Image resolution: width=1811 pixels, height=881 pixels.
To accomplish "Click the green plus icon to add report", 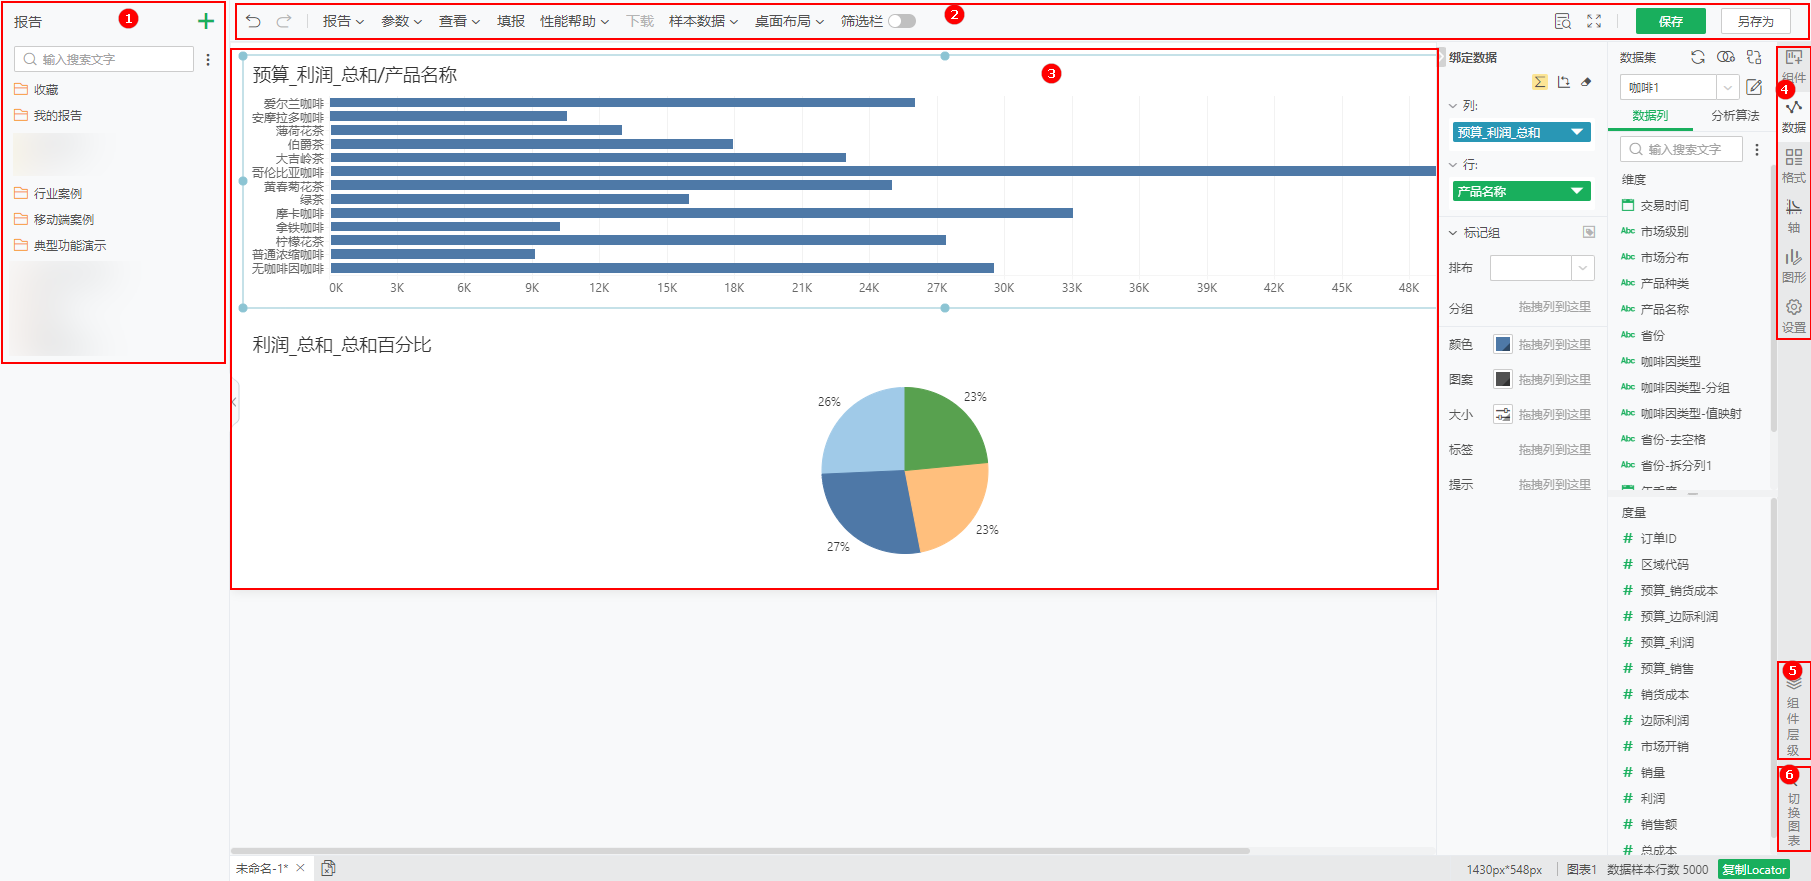I will point(206,21).
